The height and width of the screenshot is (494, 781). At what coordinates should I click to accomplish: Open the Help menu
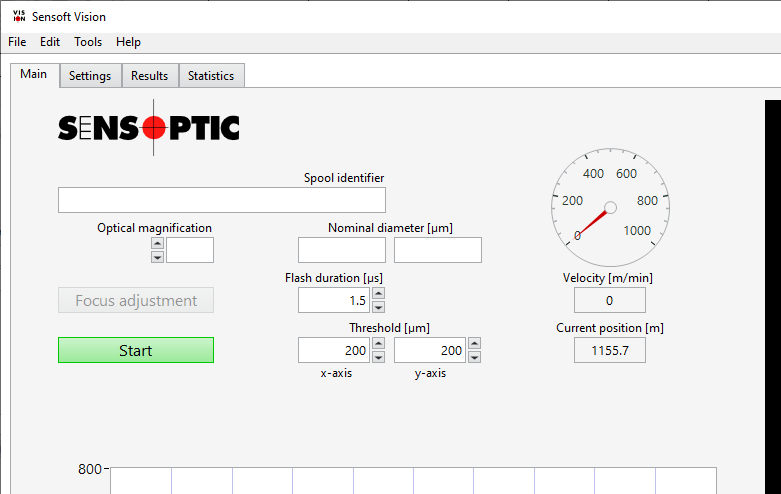tap(128, 42)
